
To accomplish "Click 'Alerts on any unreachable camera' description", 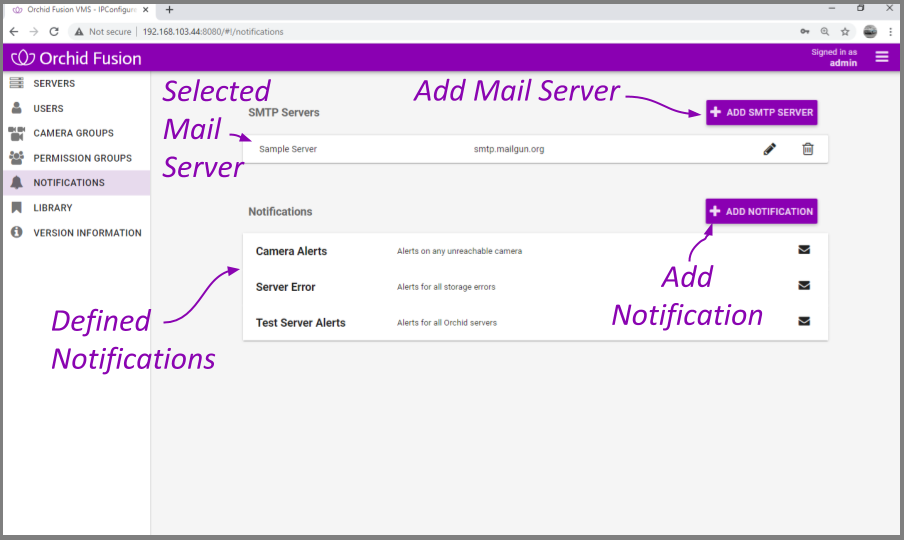I will pyautogui.click(x=459, y=251).
